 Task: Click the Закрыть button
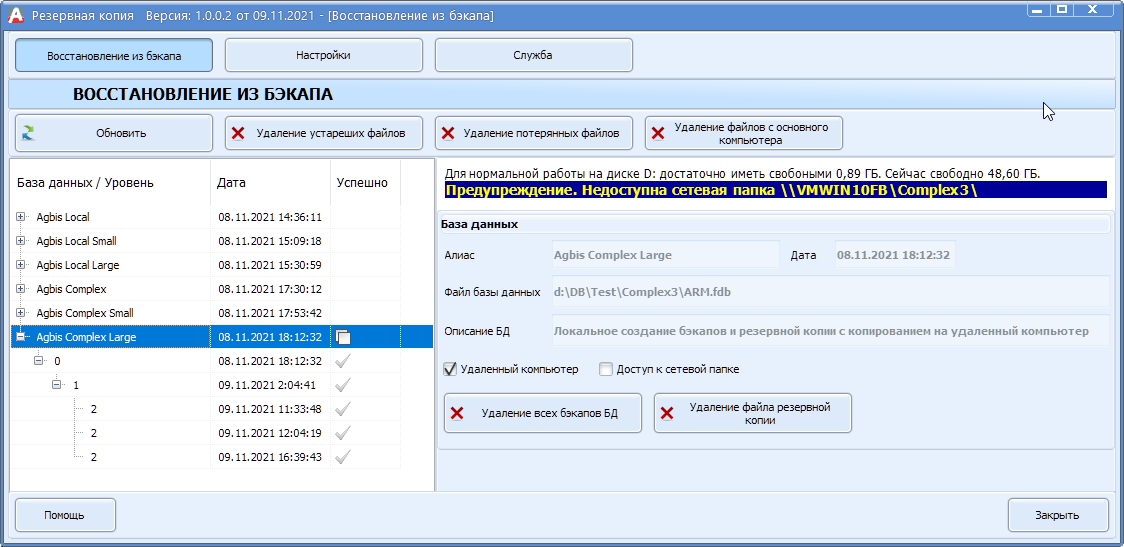tap(1057, 515)
